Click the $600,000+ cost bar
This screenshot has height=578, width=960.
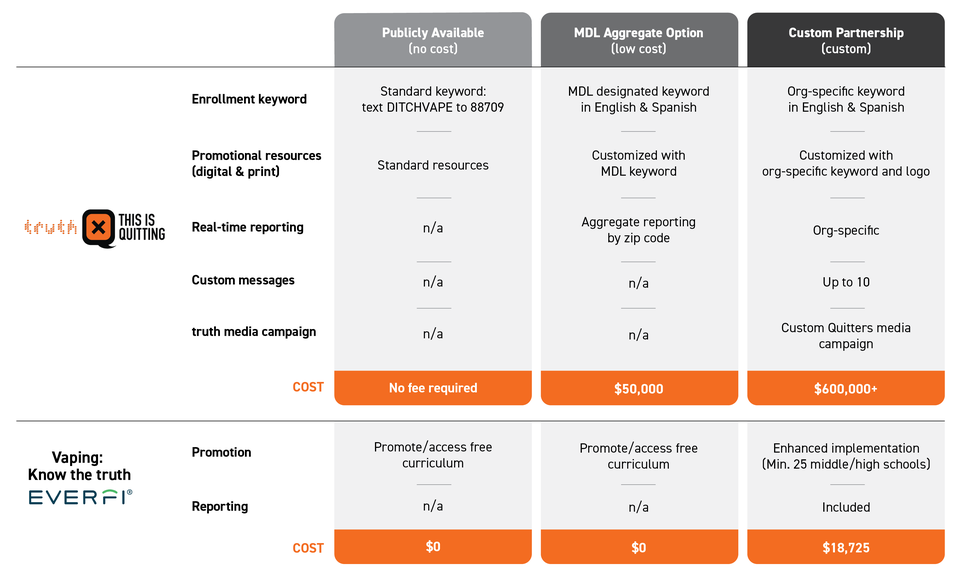(x=846, y=388)
